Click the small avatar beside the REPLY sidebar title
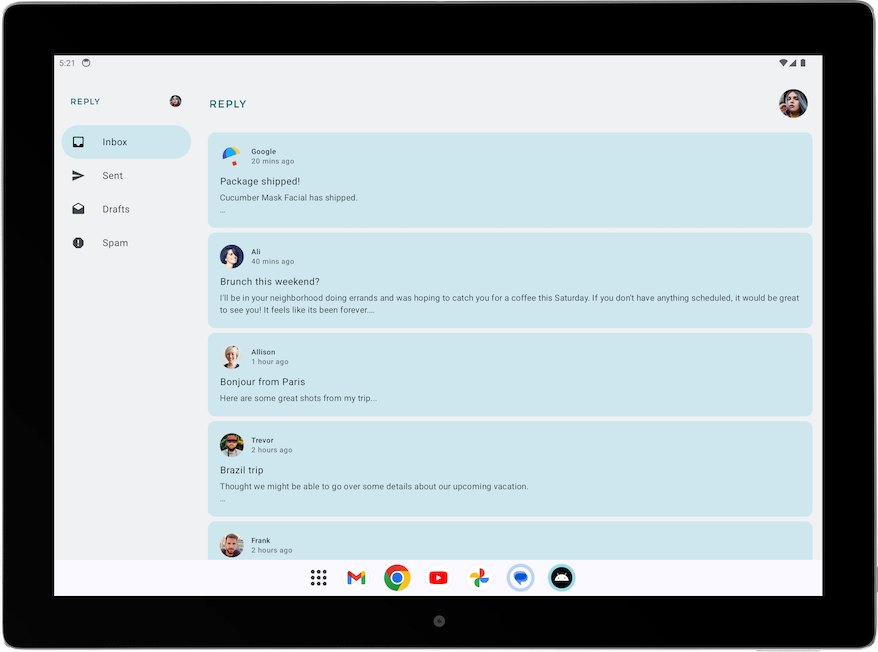 [x=175, y=101]
